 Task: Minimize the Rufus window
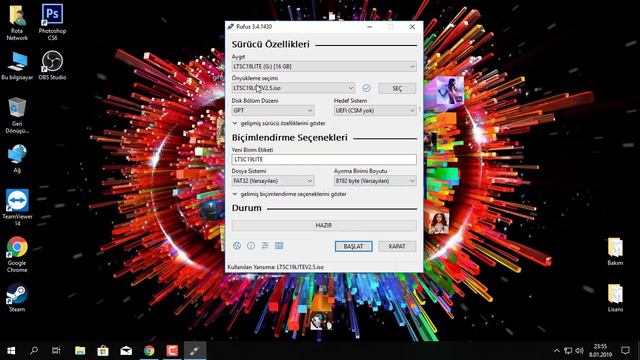(369, 27)
